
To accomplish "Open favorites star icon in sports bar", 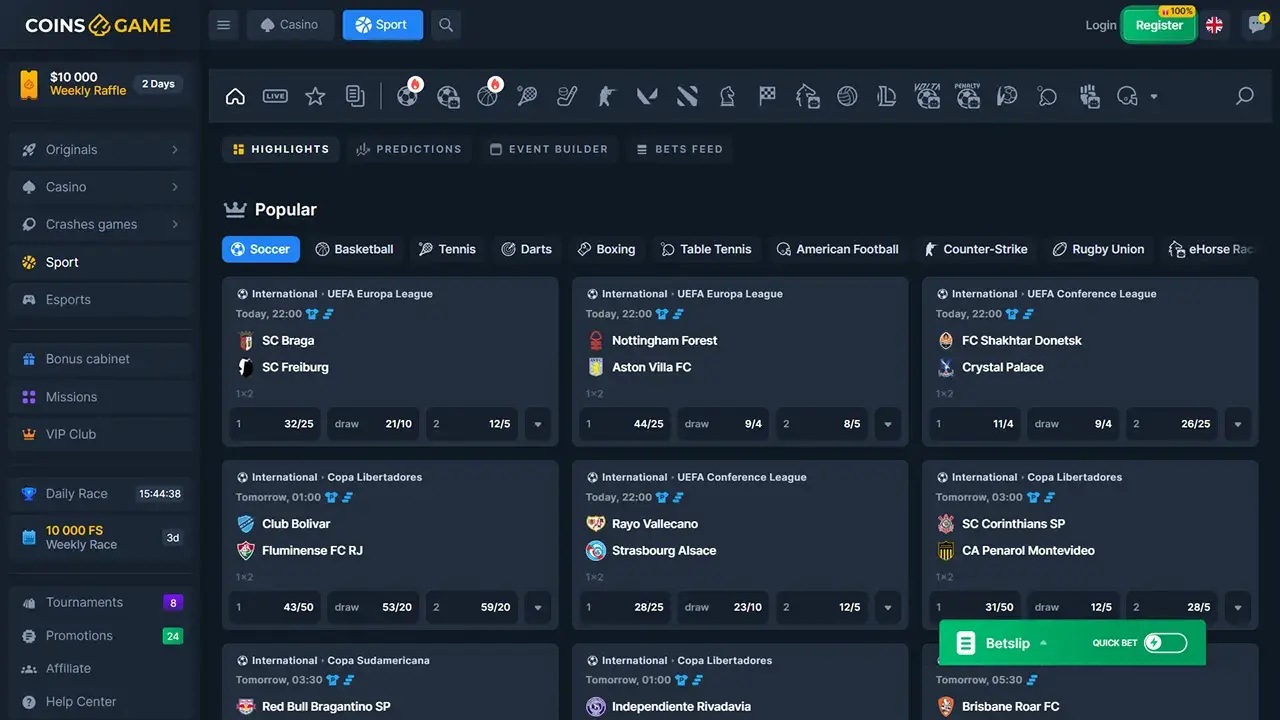I will coord(315,96).
